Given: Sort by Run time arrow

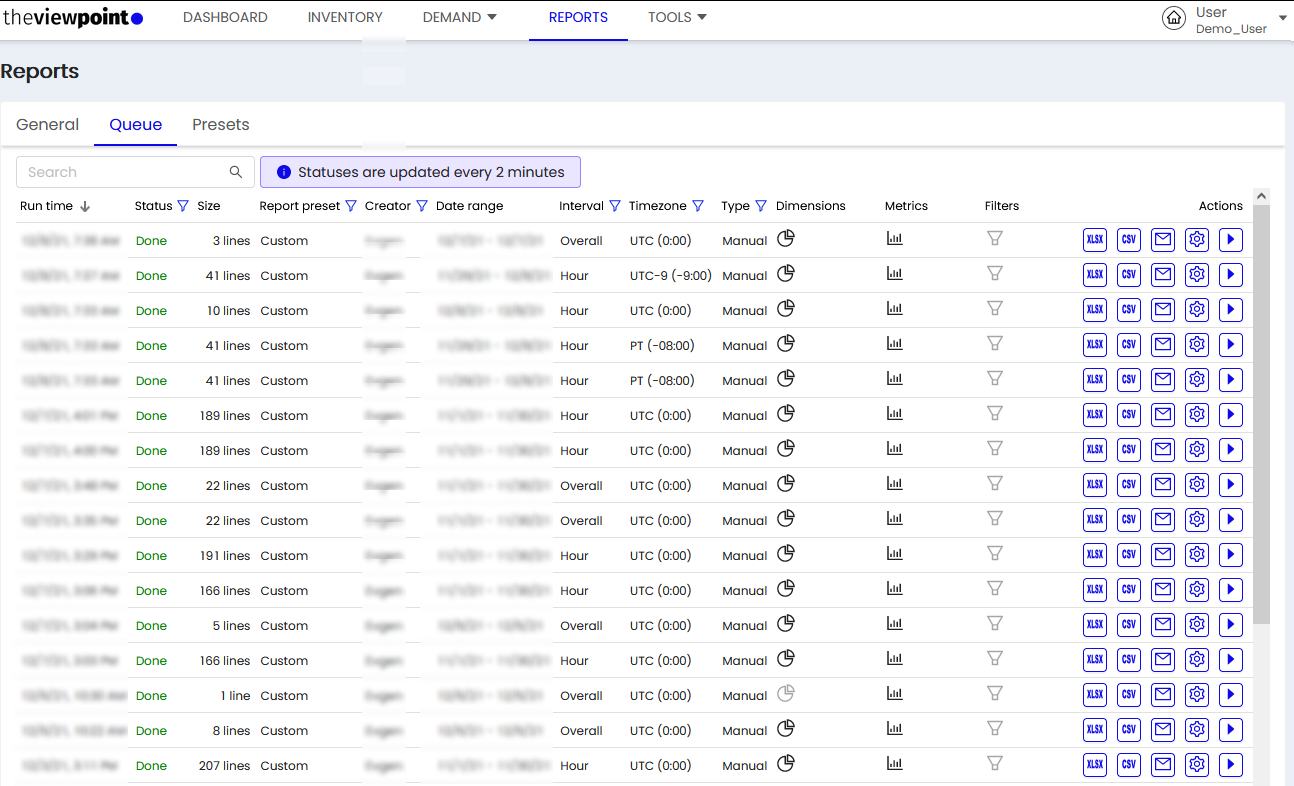Looking at the screenshot, I should [85, 206].
